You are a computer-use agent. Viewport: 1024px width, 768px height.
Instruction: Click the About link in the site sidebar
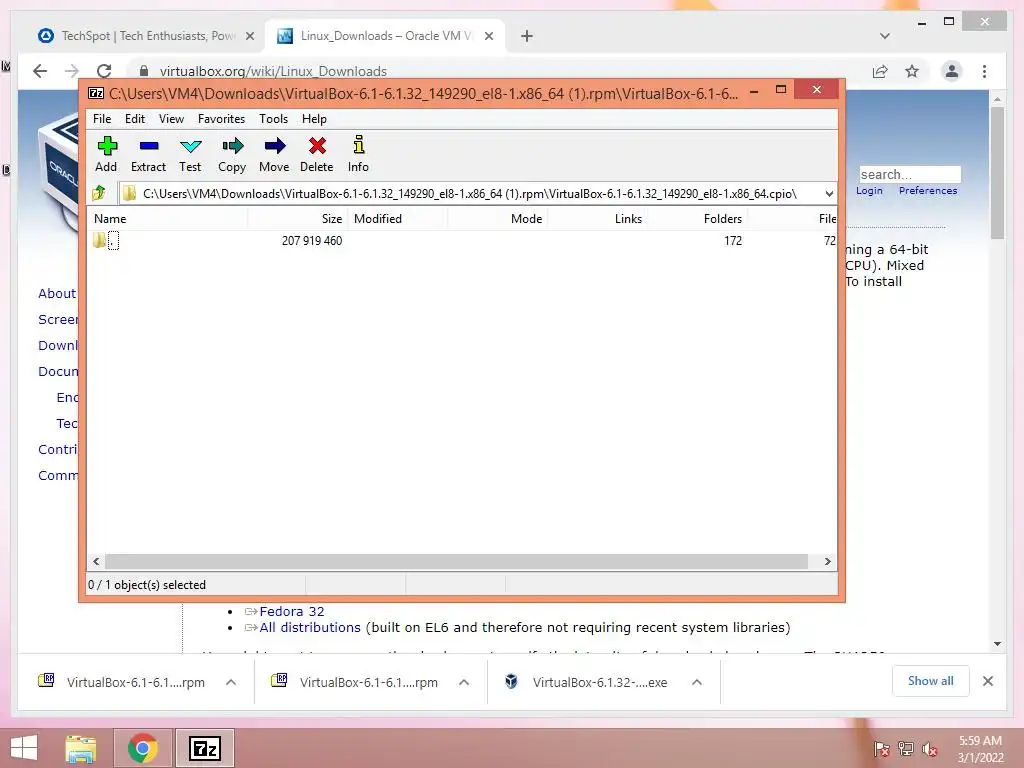(x=57, y=293)
